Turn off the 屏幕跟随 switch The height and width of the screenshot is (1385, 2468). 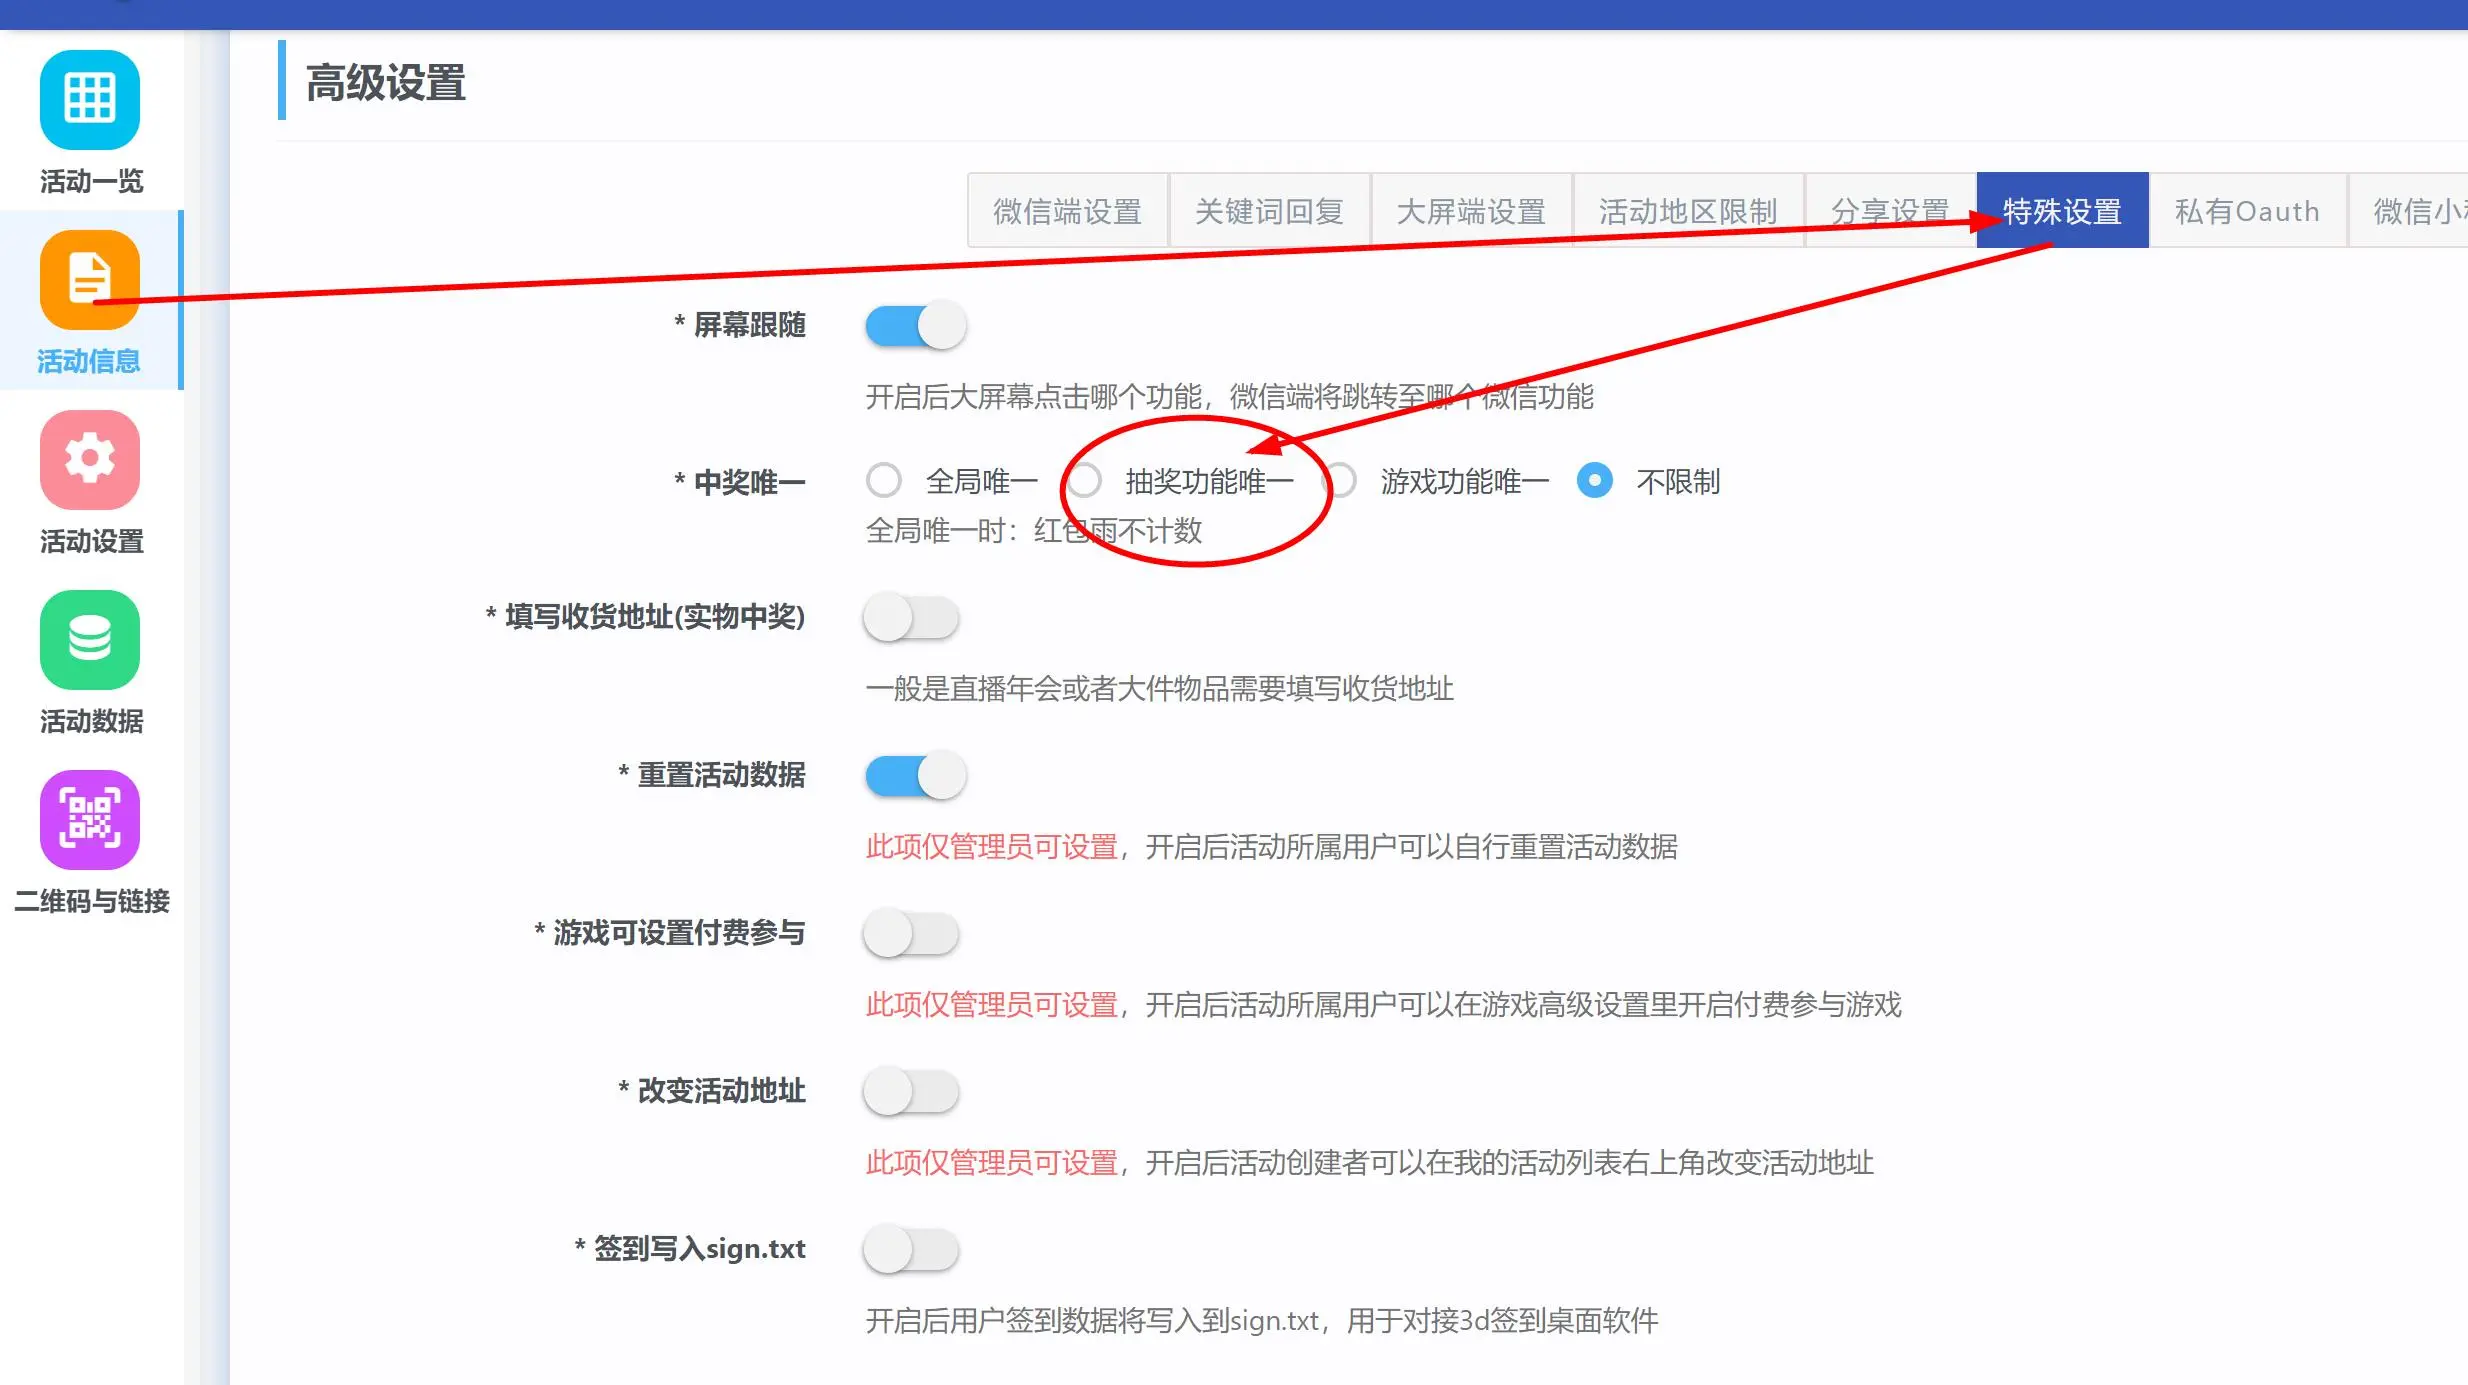[915, 326]
